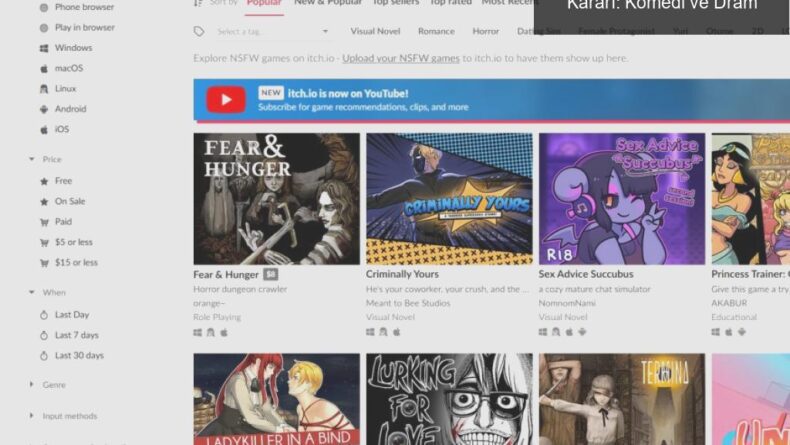Expand the Input methods filter section

[63, 416]
